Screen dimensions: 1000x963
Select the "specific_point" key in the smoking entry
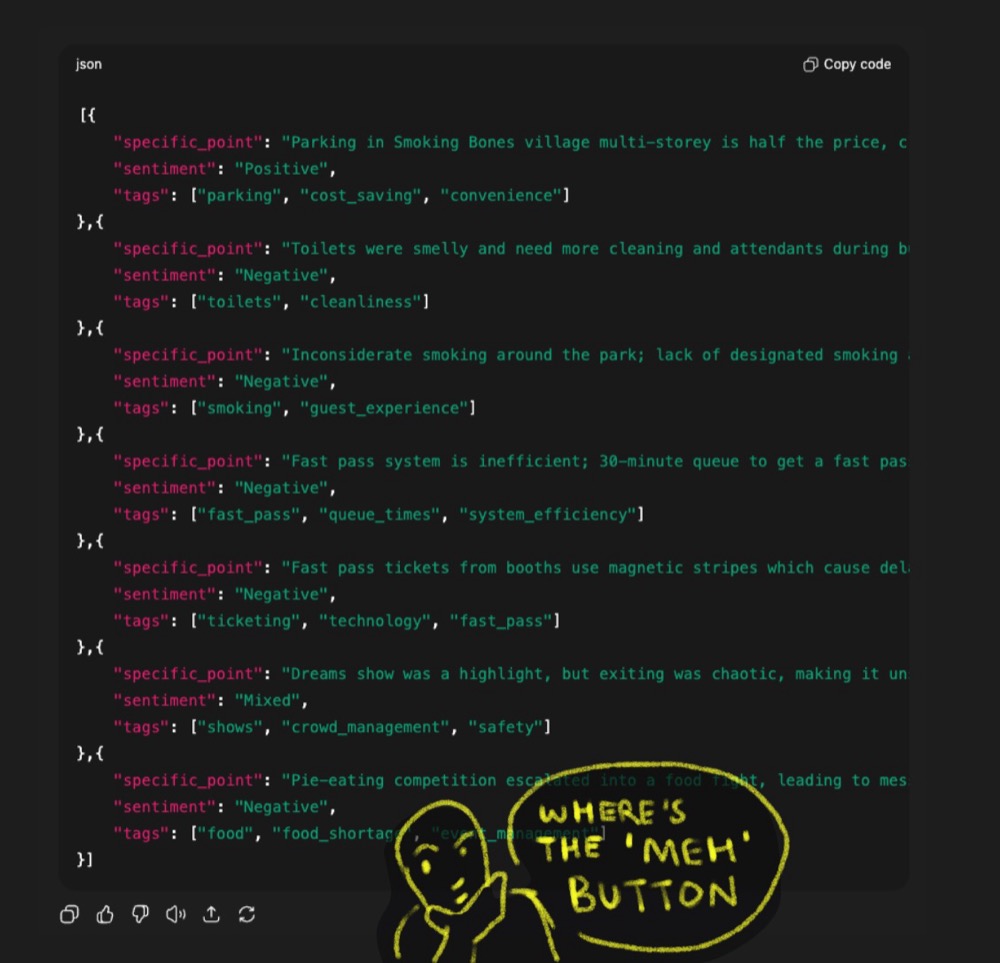click(x=187, y=354)
